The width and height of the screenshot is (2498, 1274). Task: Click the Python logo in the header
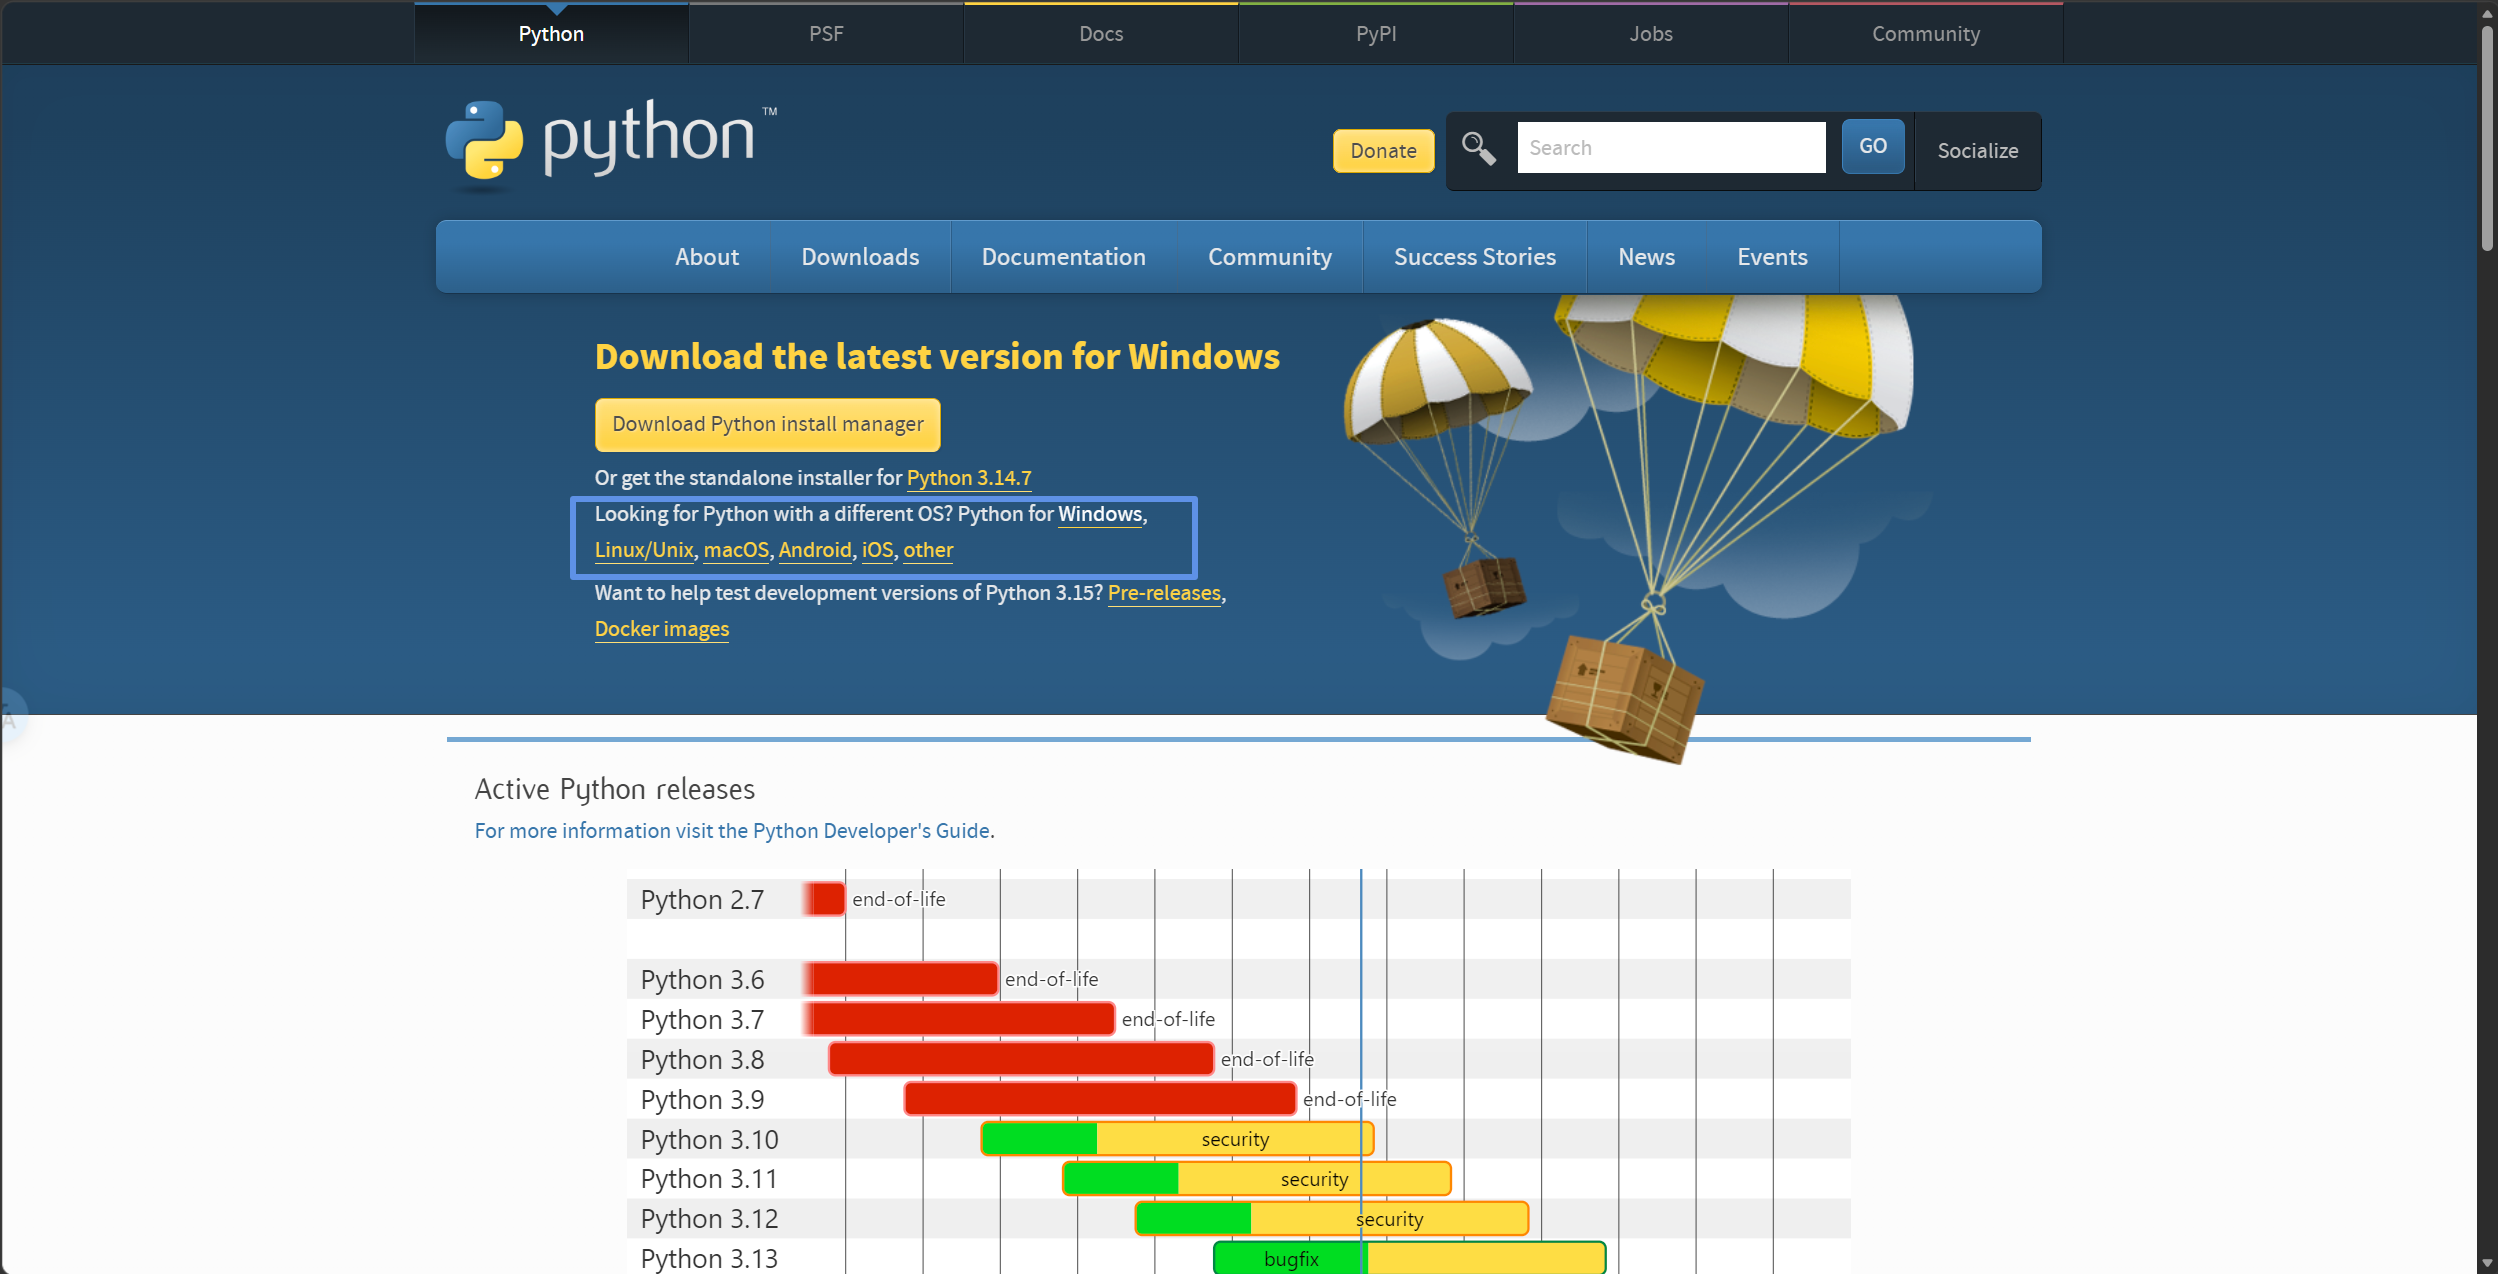(611, 144)
